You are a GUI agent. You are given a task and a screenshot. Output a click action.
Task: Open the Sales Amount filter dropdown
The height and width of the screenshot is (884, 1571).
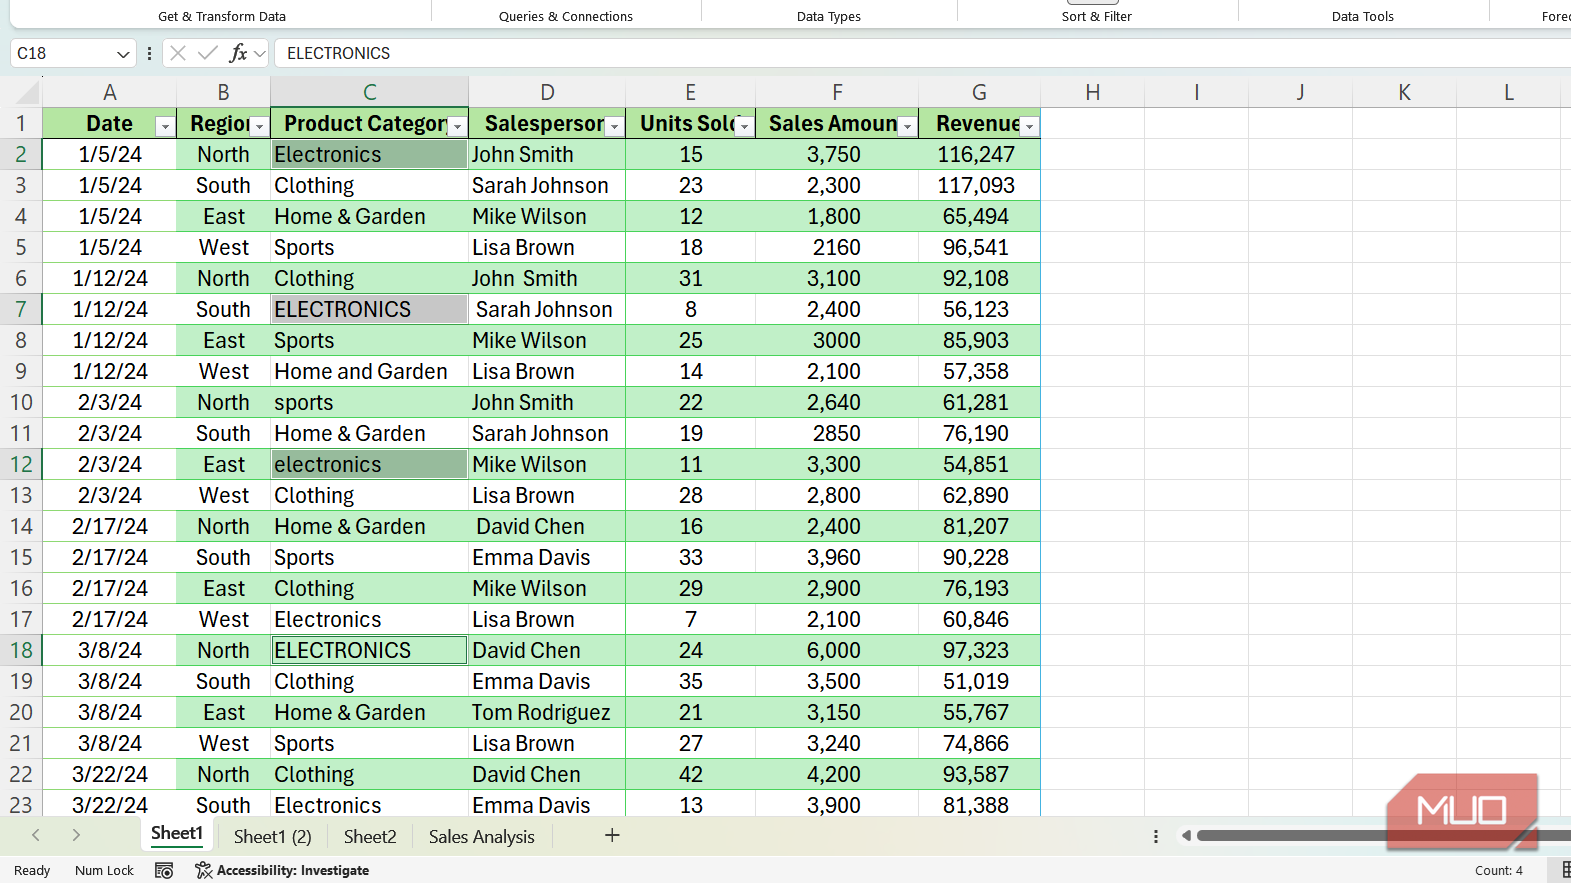click(907, 126)
